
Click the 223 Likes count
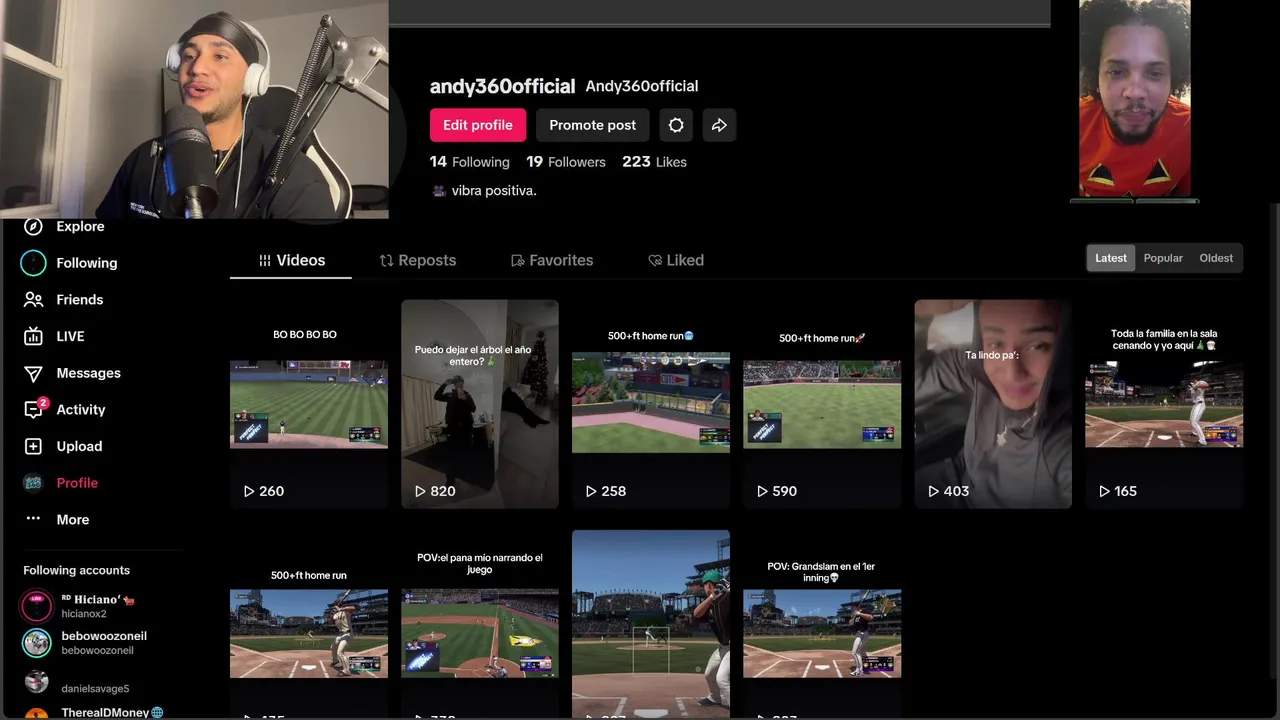(x=654, y=162)
